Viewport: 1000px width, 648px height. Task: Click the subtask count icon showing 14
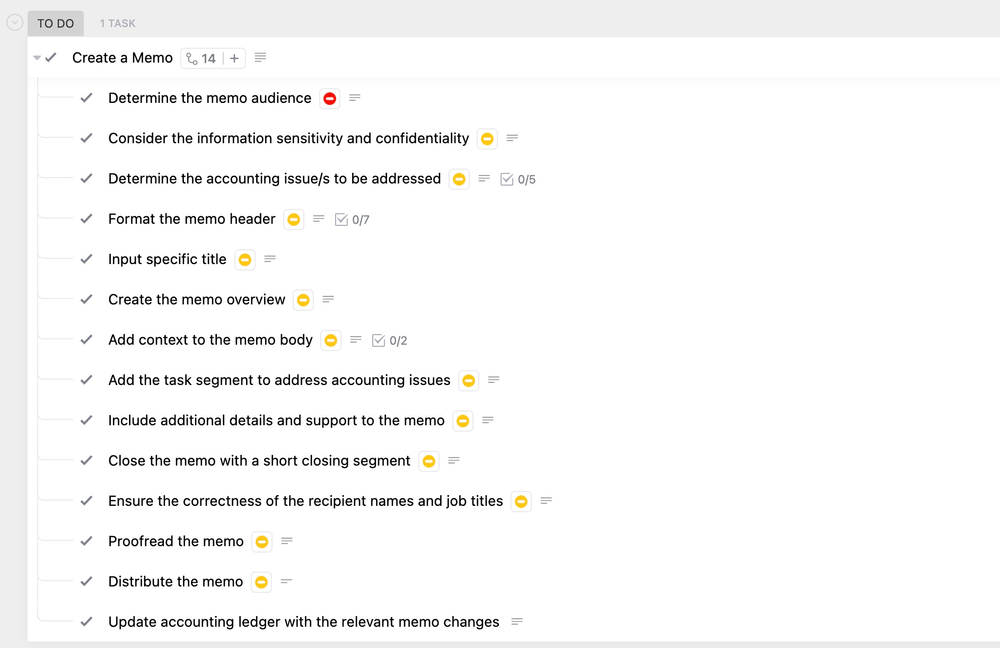(201, 58)
